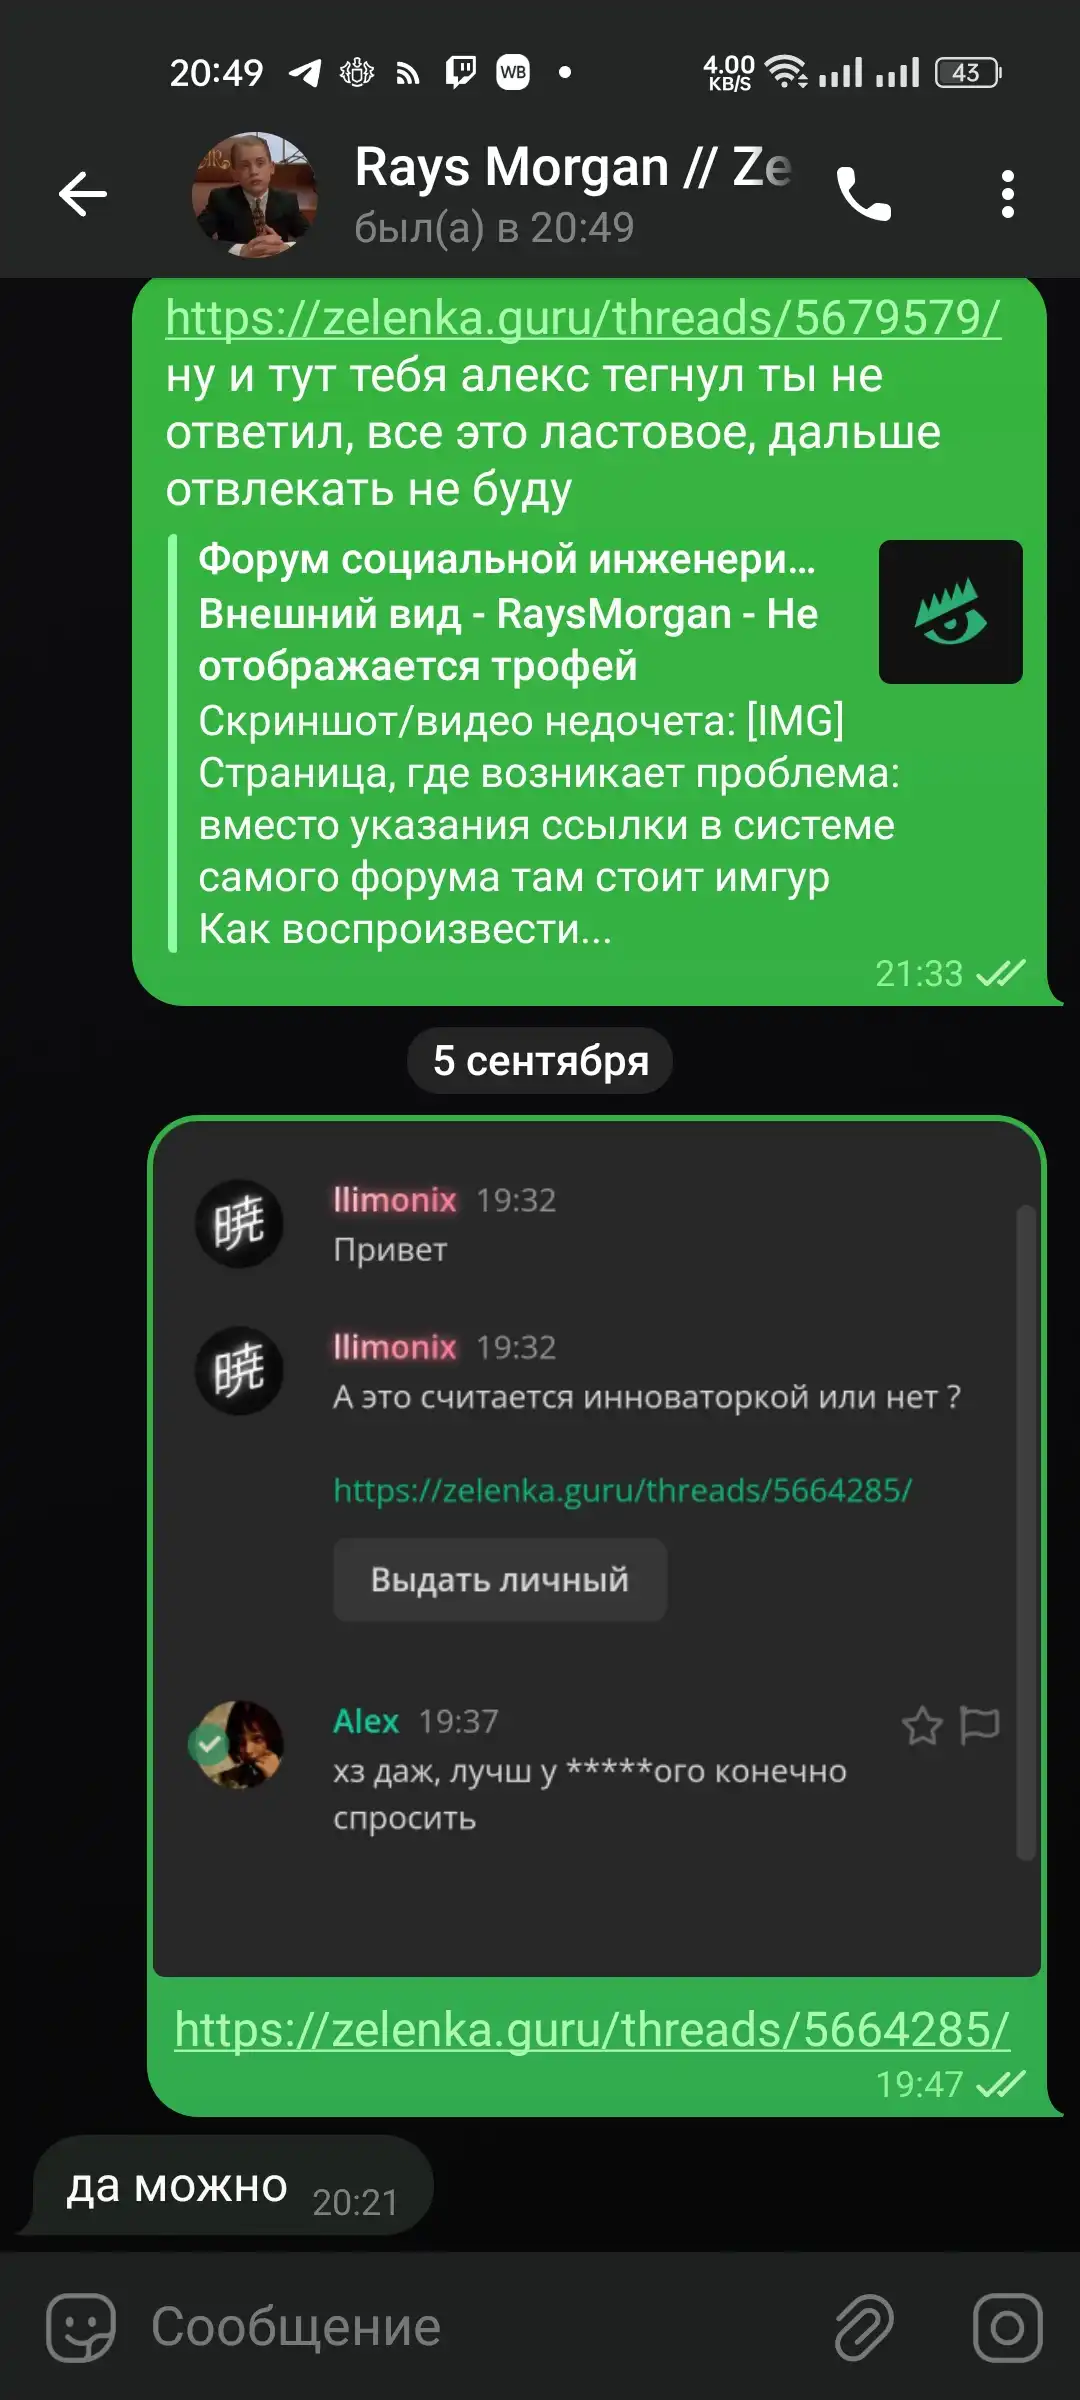Open the zelenka eye logo preview thumbnail
This screenshot has height=2400, width=1080.
[x=950, y=612]
